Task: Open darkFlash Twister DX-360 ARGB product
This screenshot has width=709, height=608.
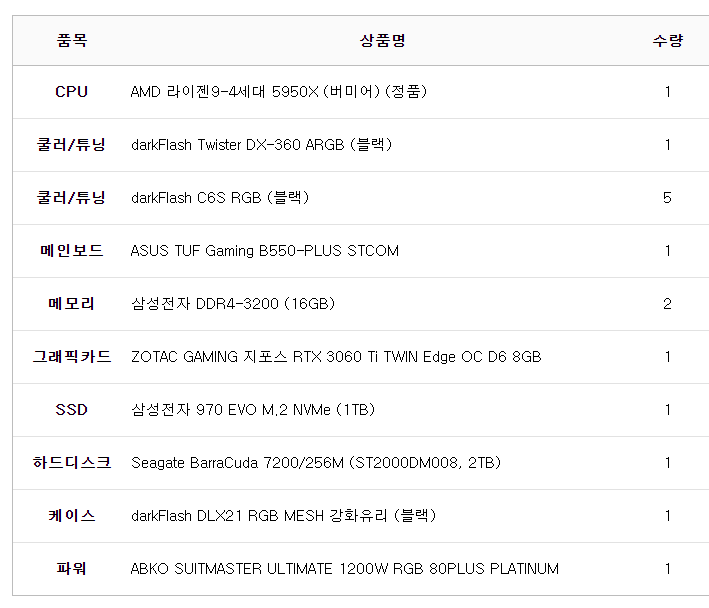Action: pyautogui.click(x=261, y=145)
